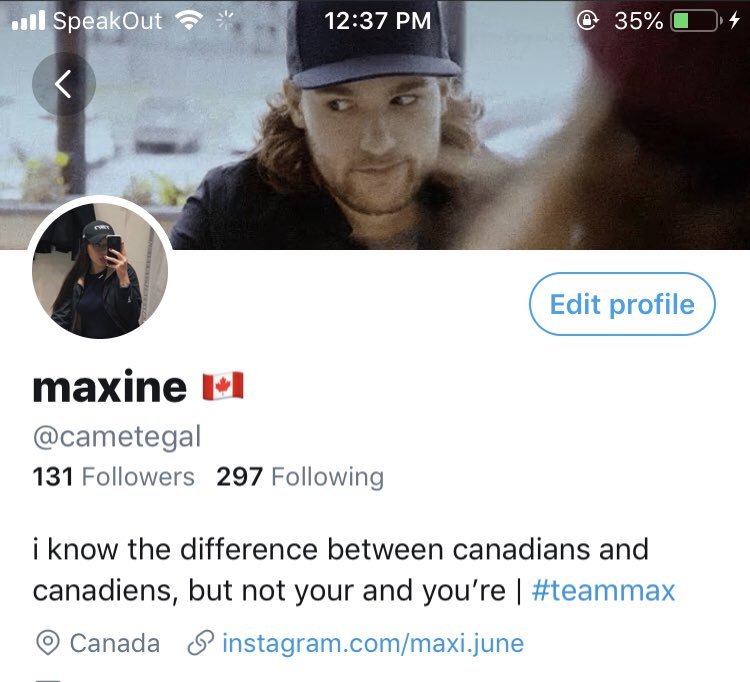Tap the charging bolt icon
Image resolution: width=750 pixels, height=682 pixels.
(x=735, y=21)
